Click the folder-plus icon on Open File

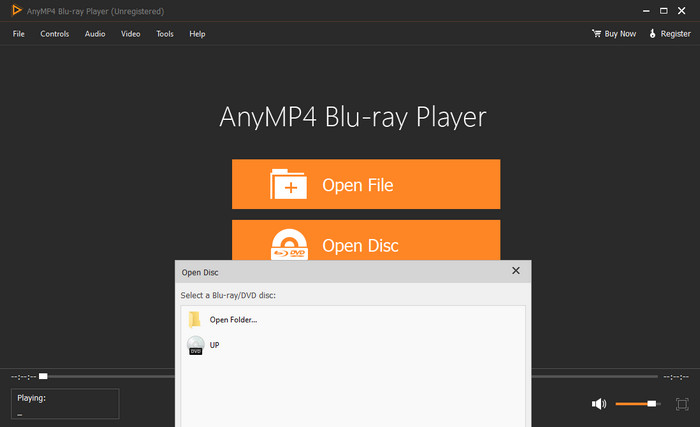point(288,184)
